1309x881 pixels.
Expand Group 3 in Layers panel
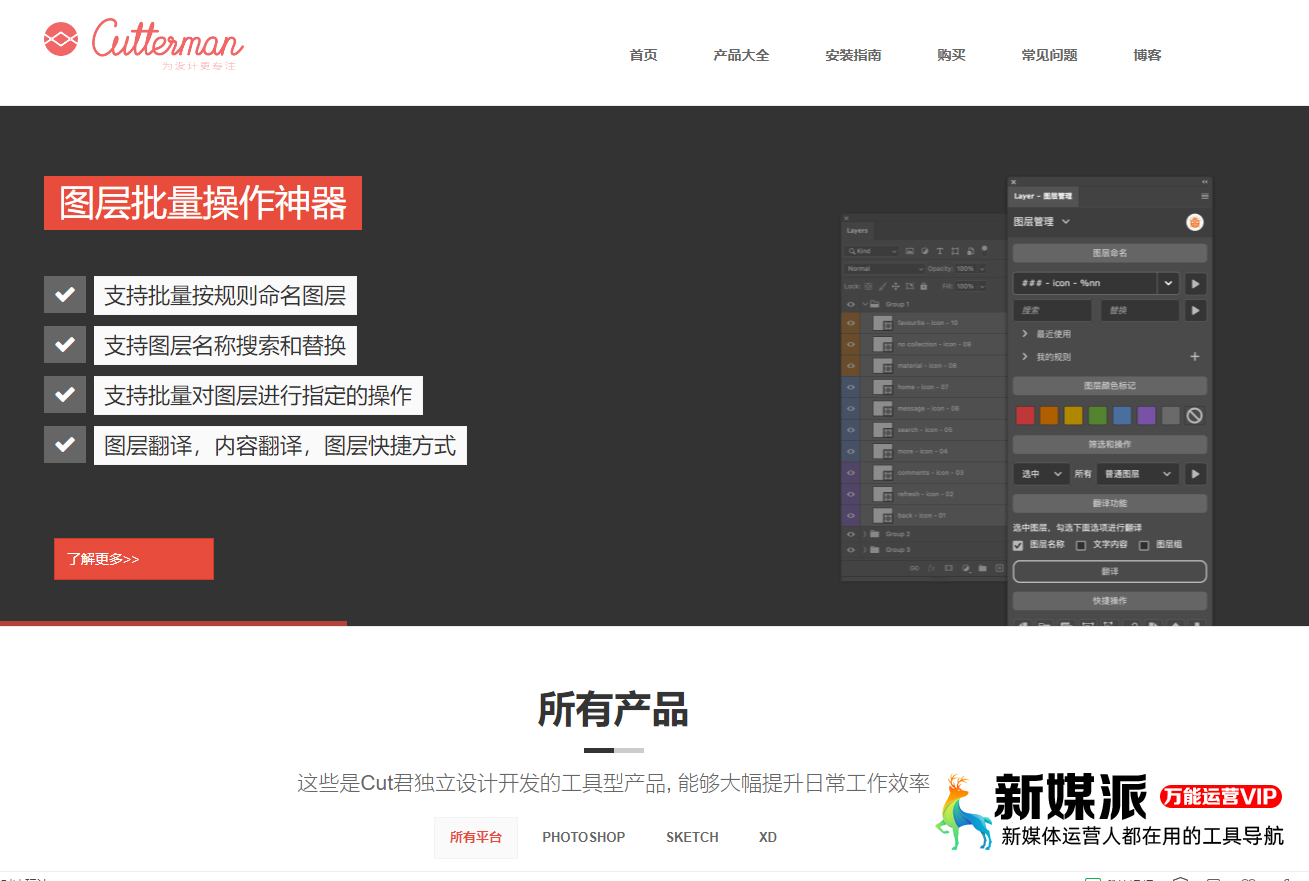(865, 550)
